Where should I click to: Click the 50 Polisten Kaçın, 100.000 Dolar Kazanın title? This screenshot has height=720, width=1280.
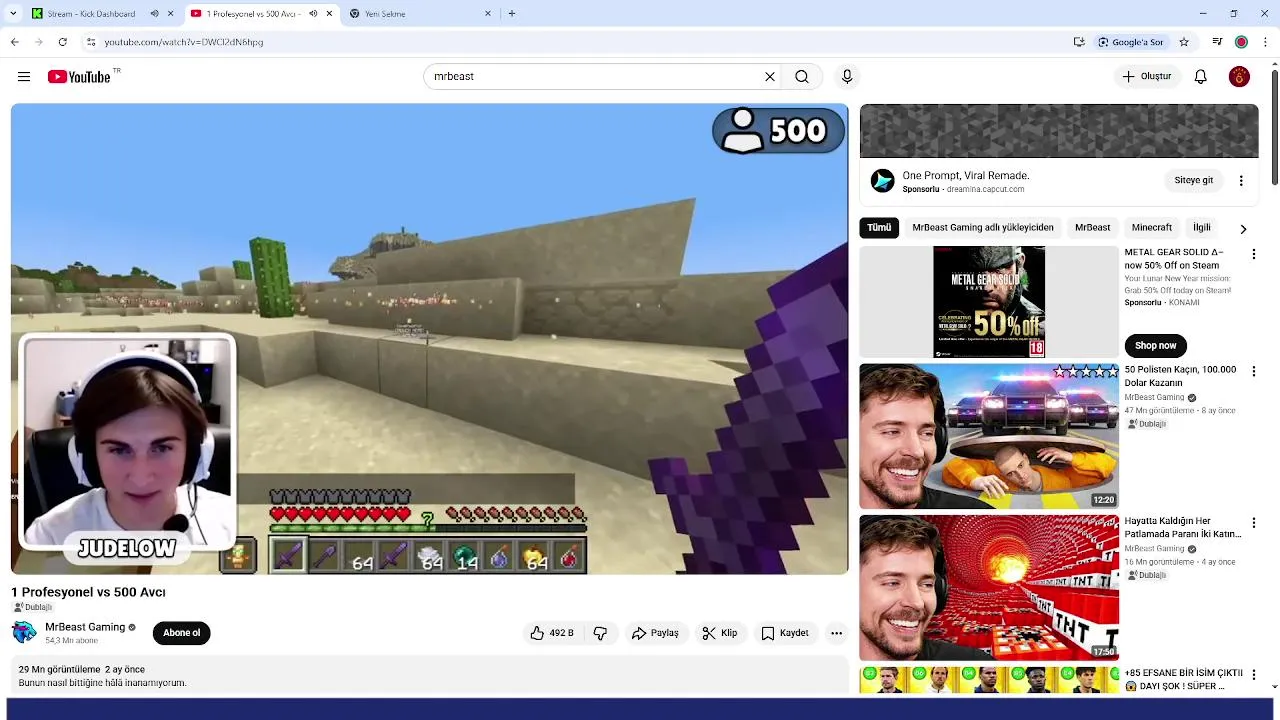pyautogui.click(x=1180, y=376)
